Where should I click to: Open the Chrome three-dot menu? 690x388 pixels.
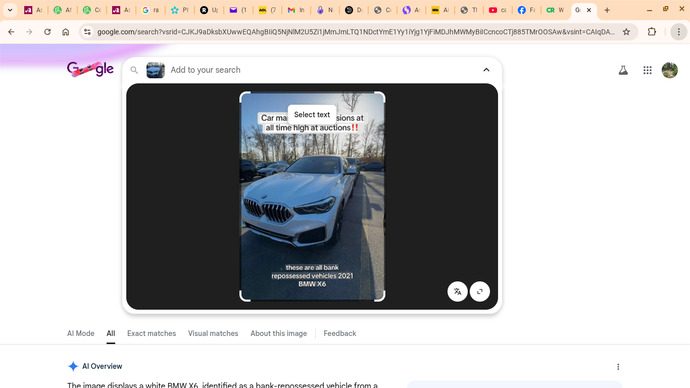pos(679,32)
